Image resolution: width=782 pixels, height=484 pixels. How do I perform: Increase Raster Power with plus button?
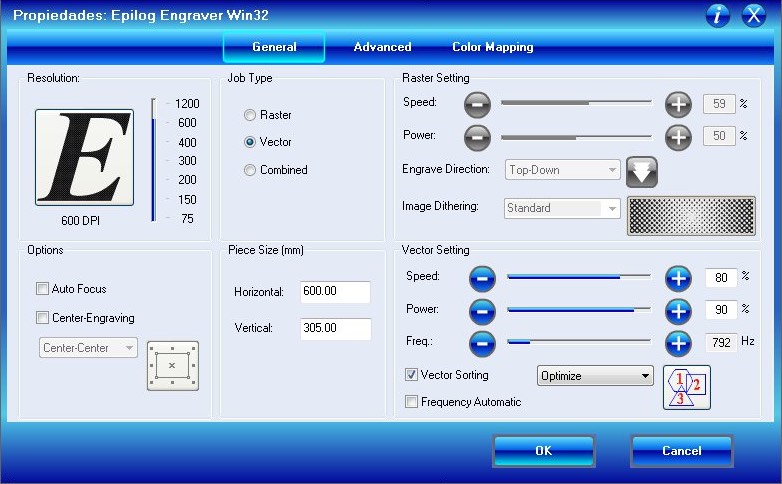click(678, 137)
